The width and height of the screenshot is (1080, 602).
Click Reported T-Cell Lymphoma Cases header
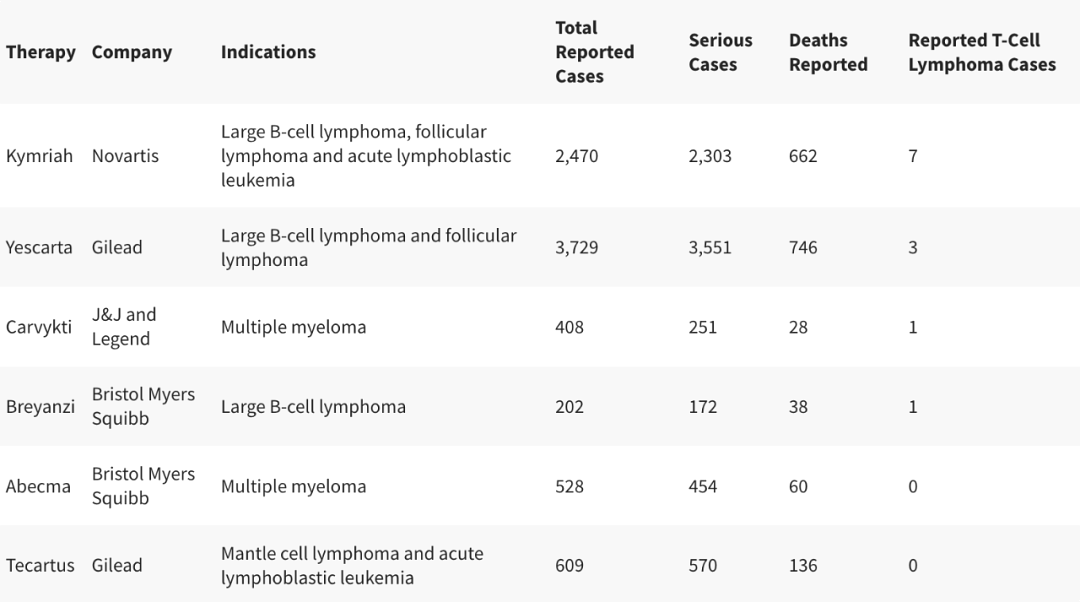coord(982,52)
